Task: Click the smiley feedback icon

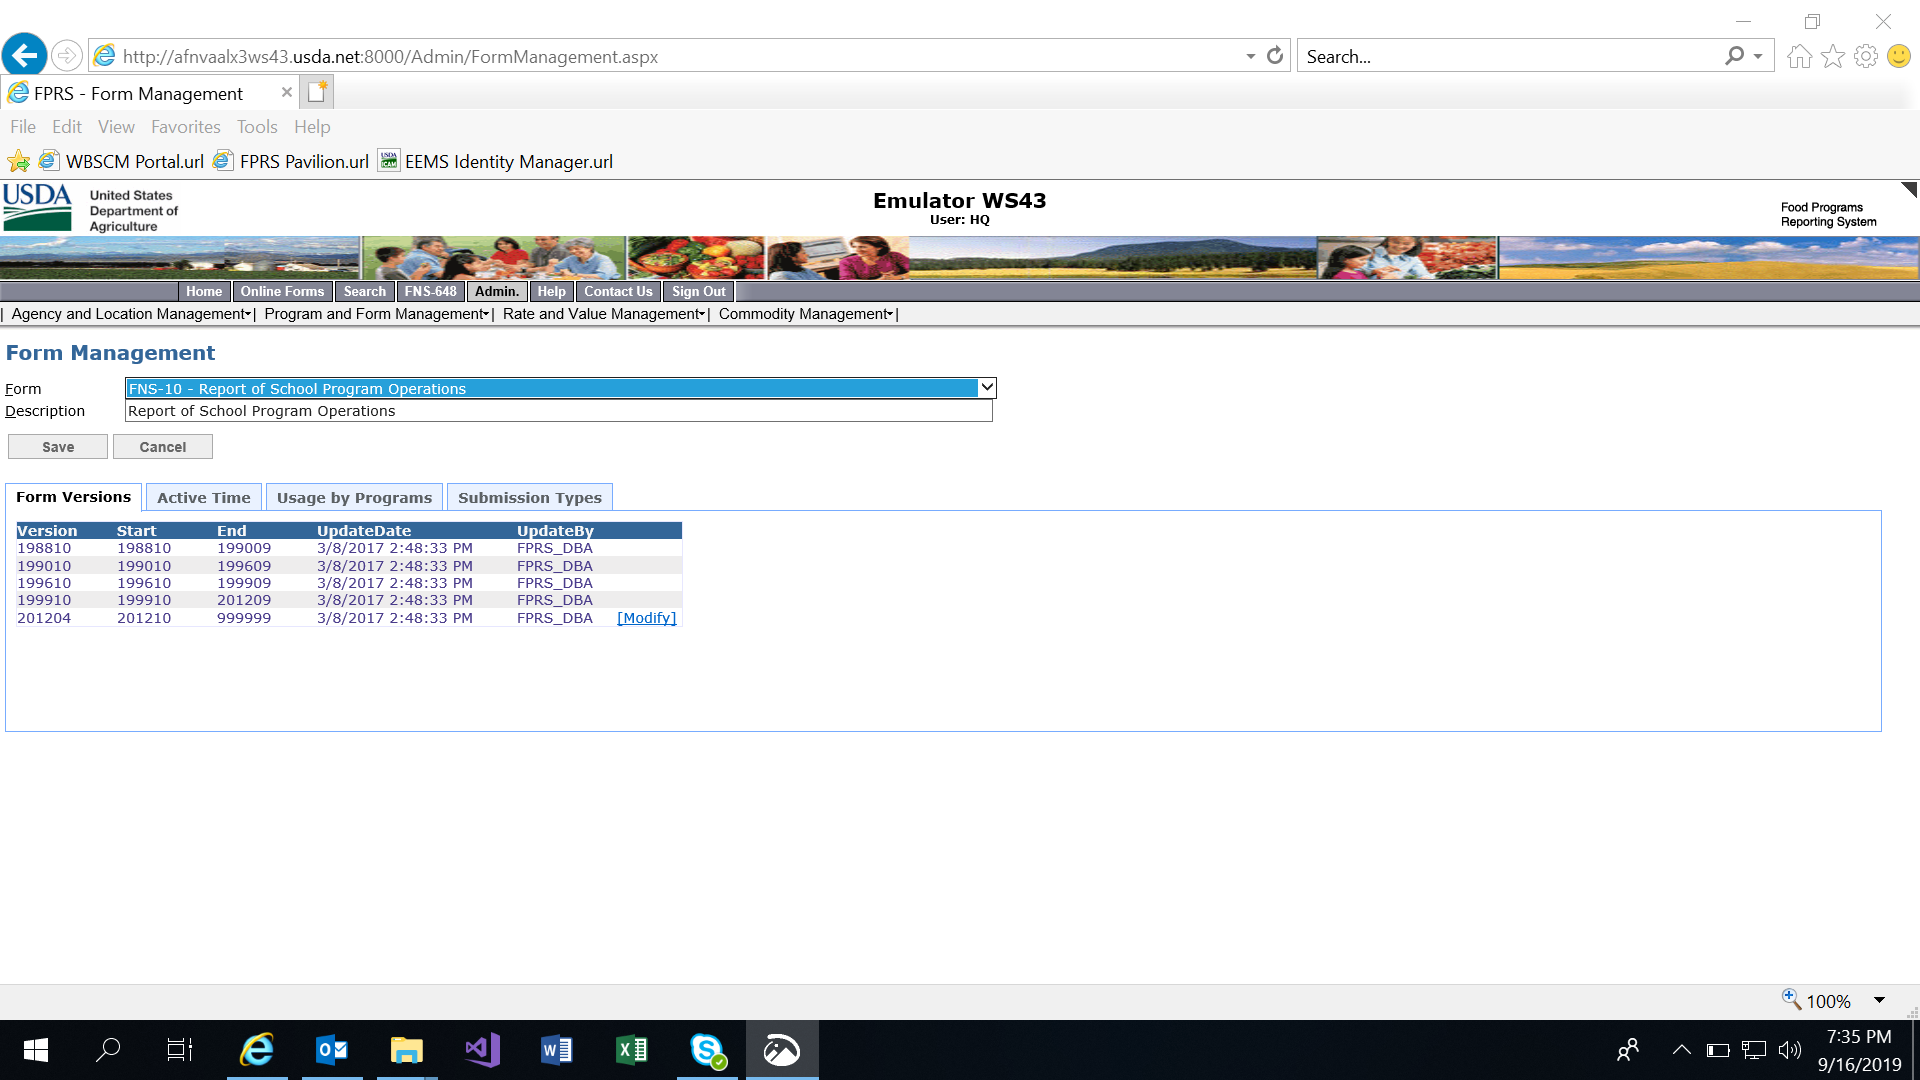Action: (x=1898, y=56)
